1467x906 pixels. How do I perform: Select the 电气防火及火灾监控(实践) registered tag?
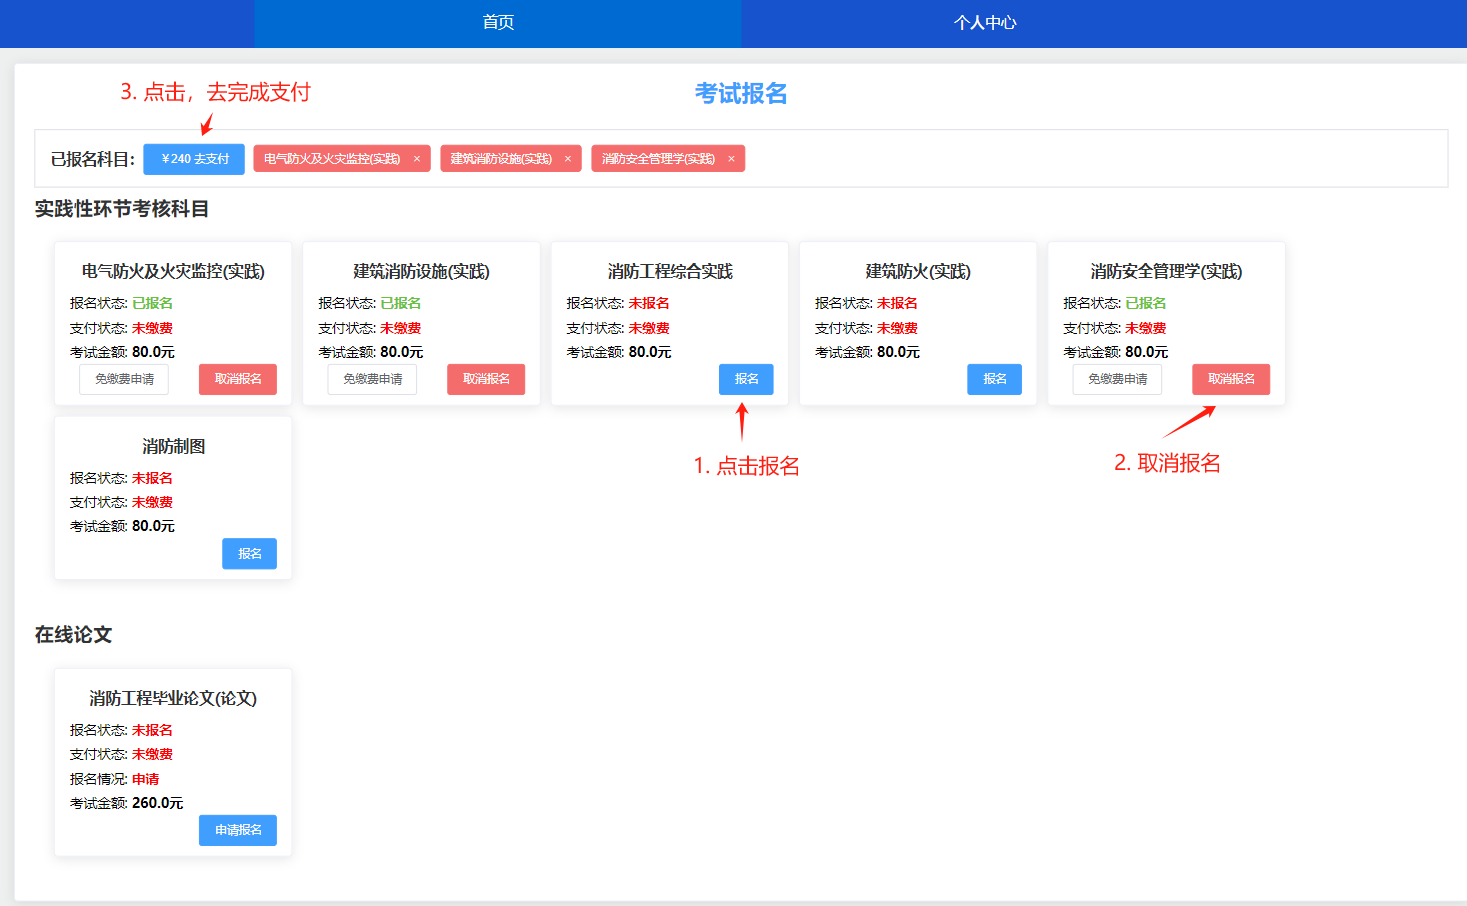pyautogui.click(x=332, y=159)
